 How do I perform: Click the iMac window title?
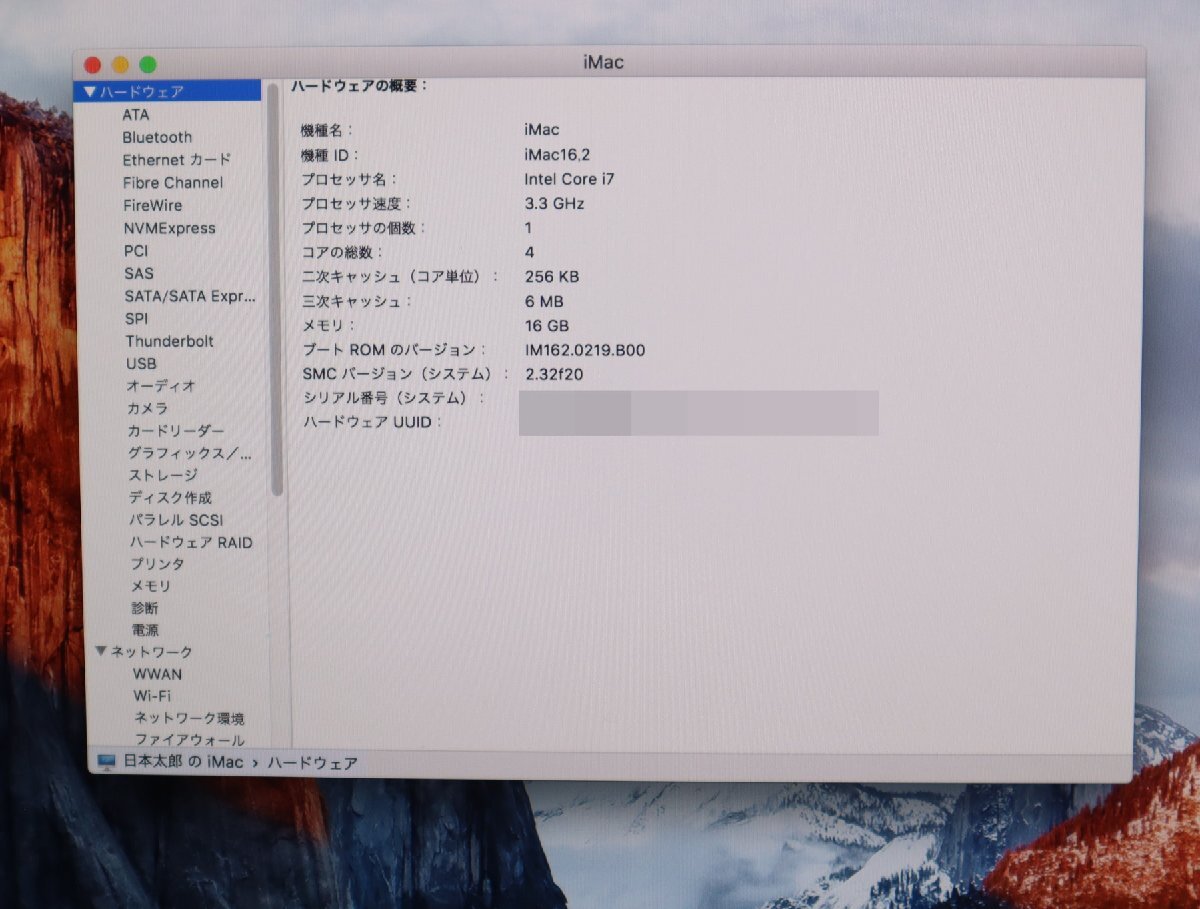click(x=603, y=63)
